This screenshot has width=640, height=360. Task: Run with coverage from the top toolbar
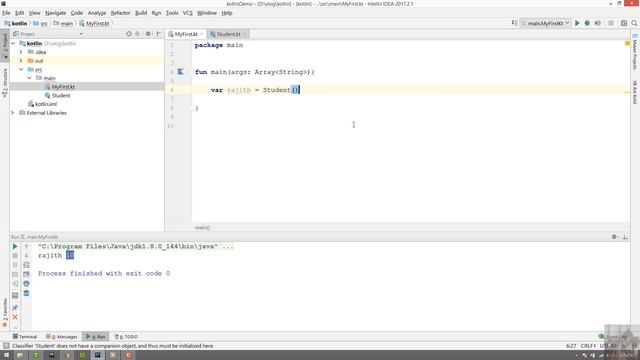598,23
